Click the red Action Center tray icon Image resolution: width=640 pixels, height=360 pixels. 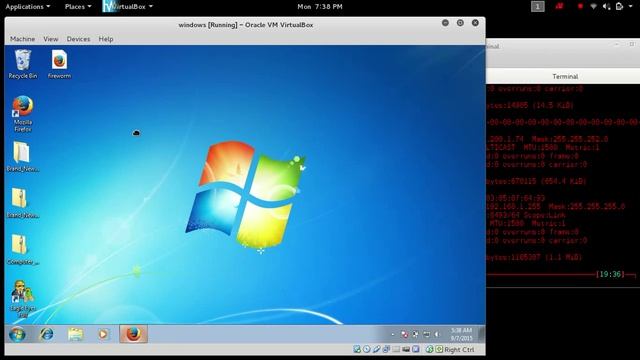404,334
